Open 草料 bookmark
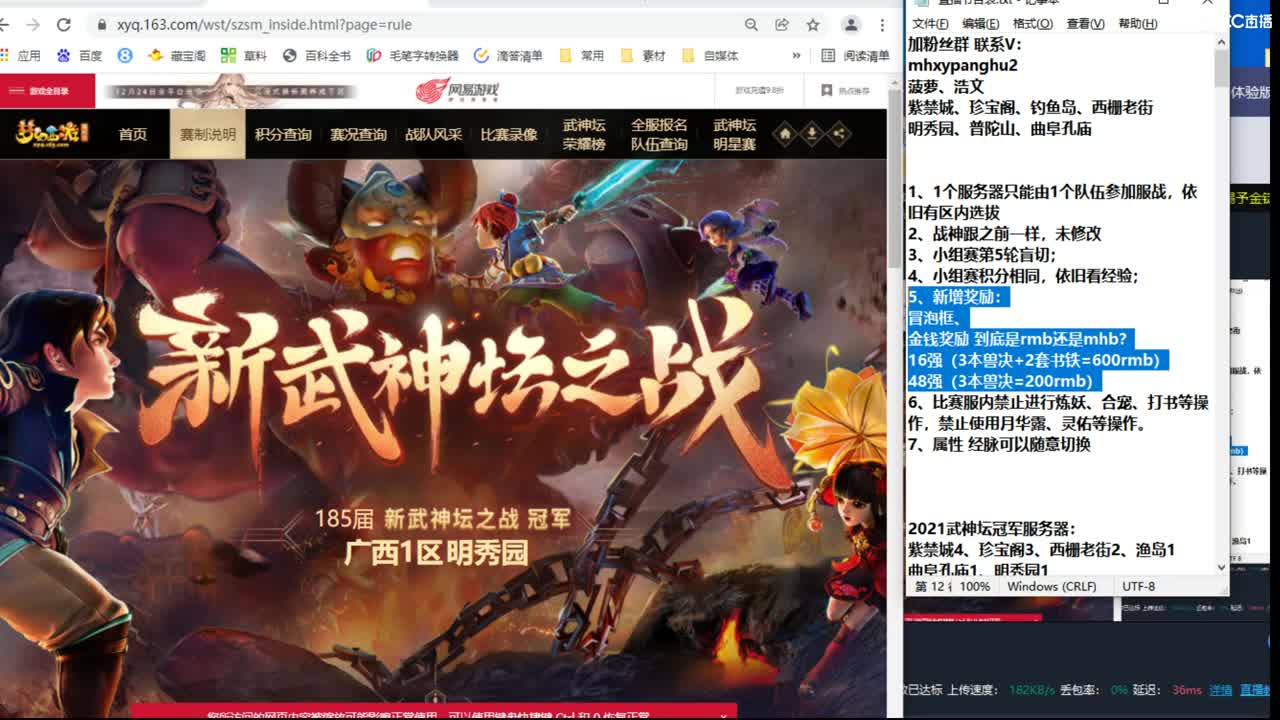1280x720 pixels. [245, 56]
